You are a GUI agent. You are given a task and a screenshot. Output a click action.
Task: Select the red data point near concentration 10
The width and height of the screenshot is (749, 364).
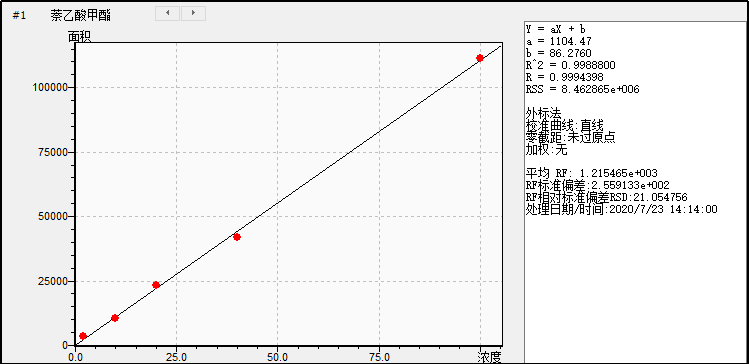[115, 318]
